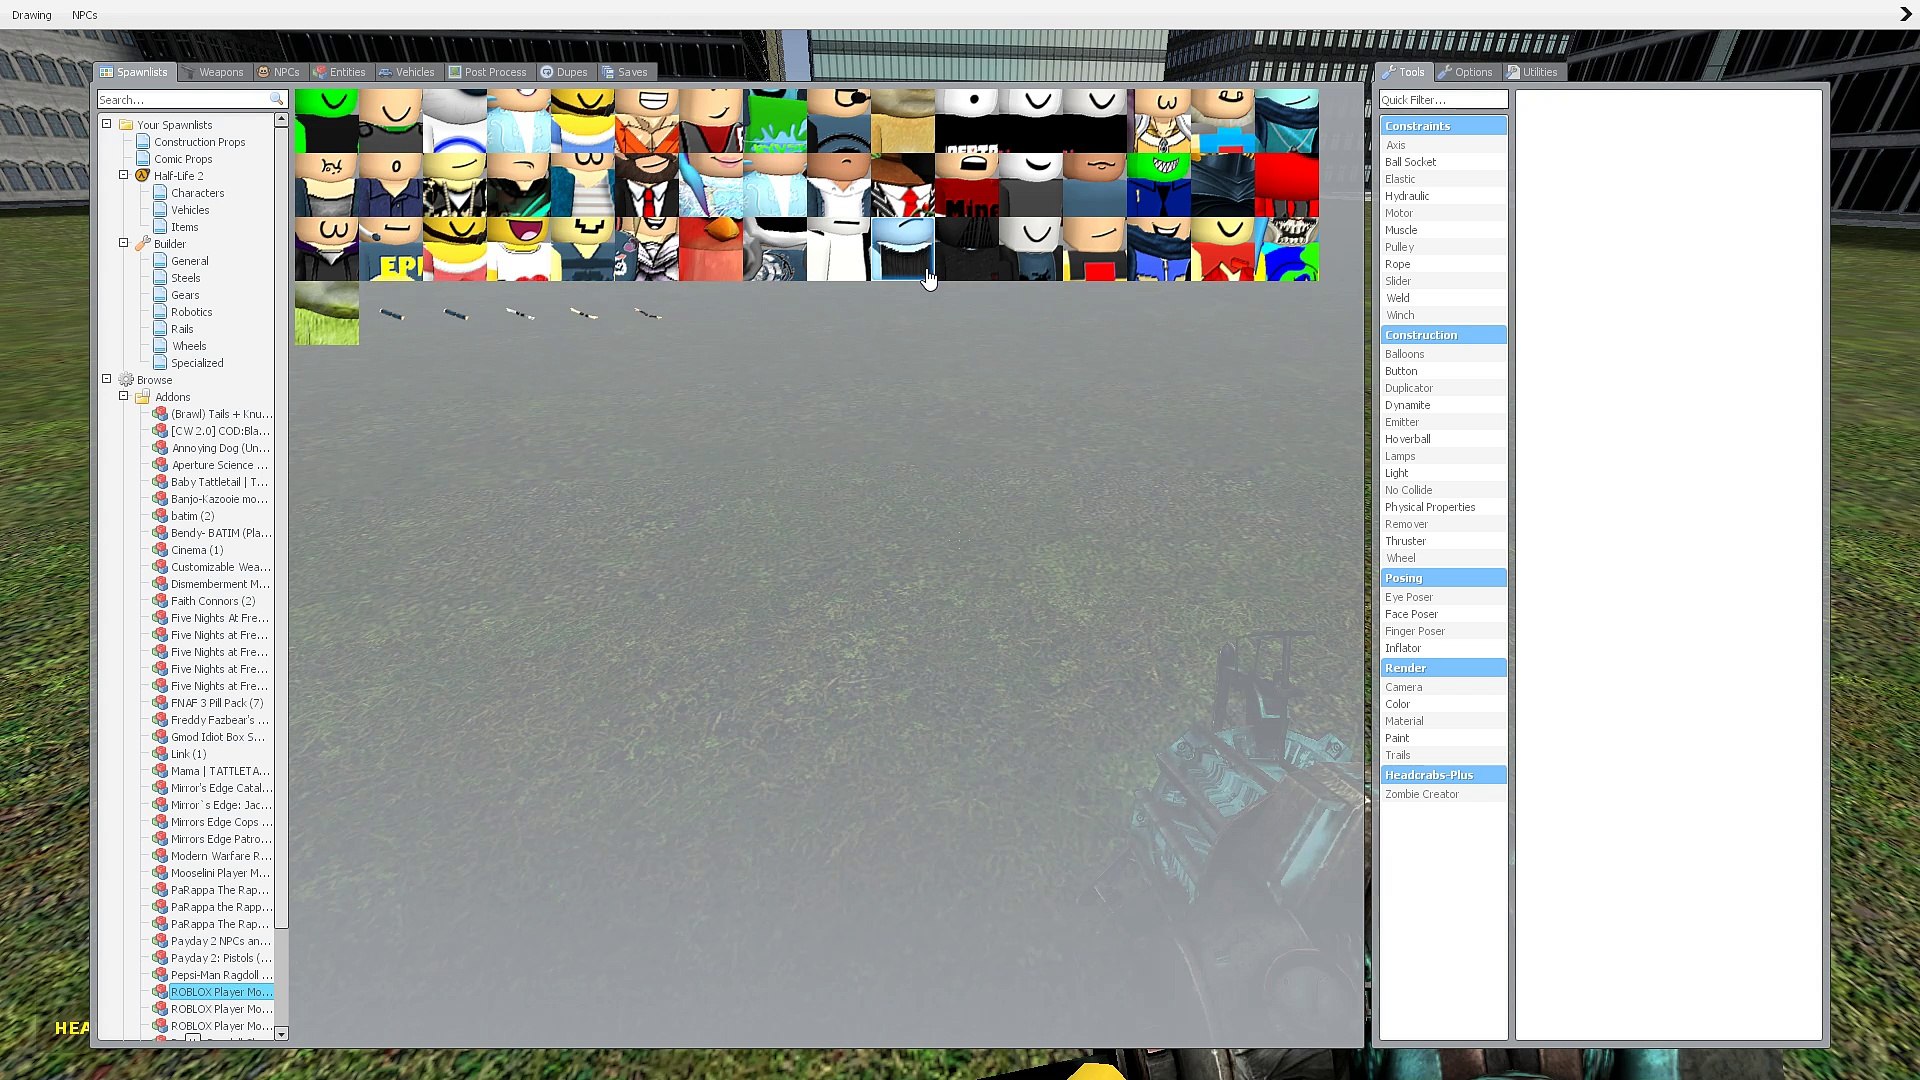The image size is (1920, 1080).
Task: Collapse the Half-Life 2 tree node
Action: tap(124, 175)
